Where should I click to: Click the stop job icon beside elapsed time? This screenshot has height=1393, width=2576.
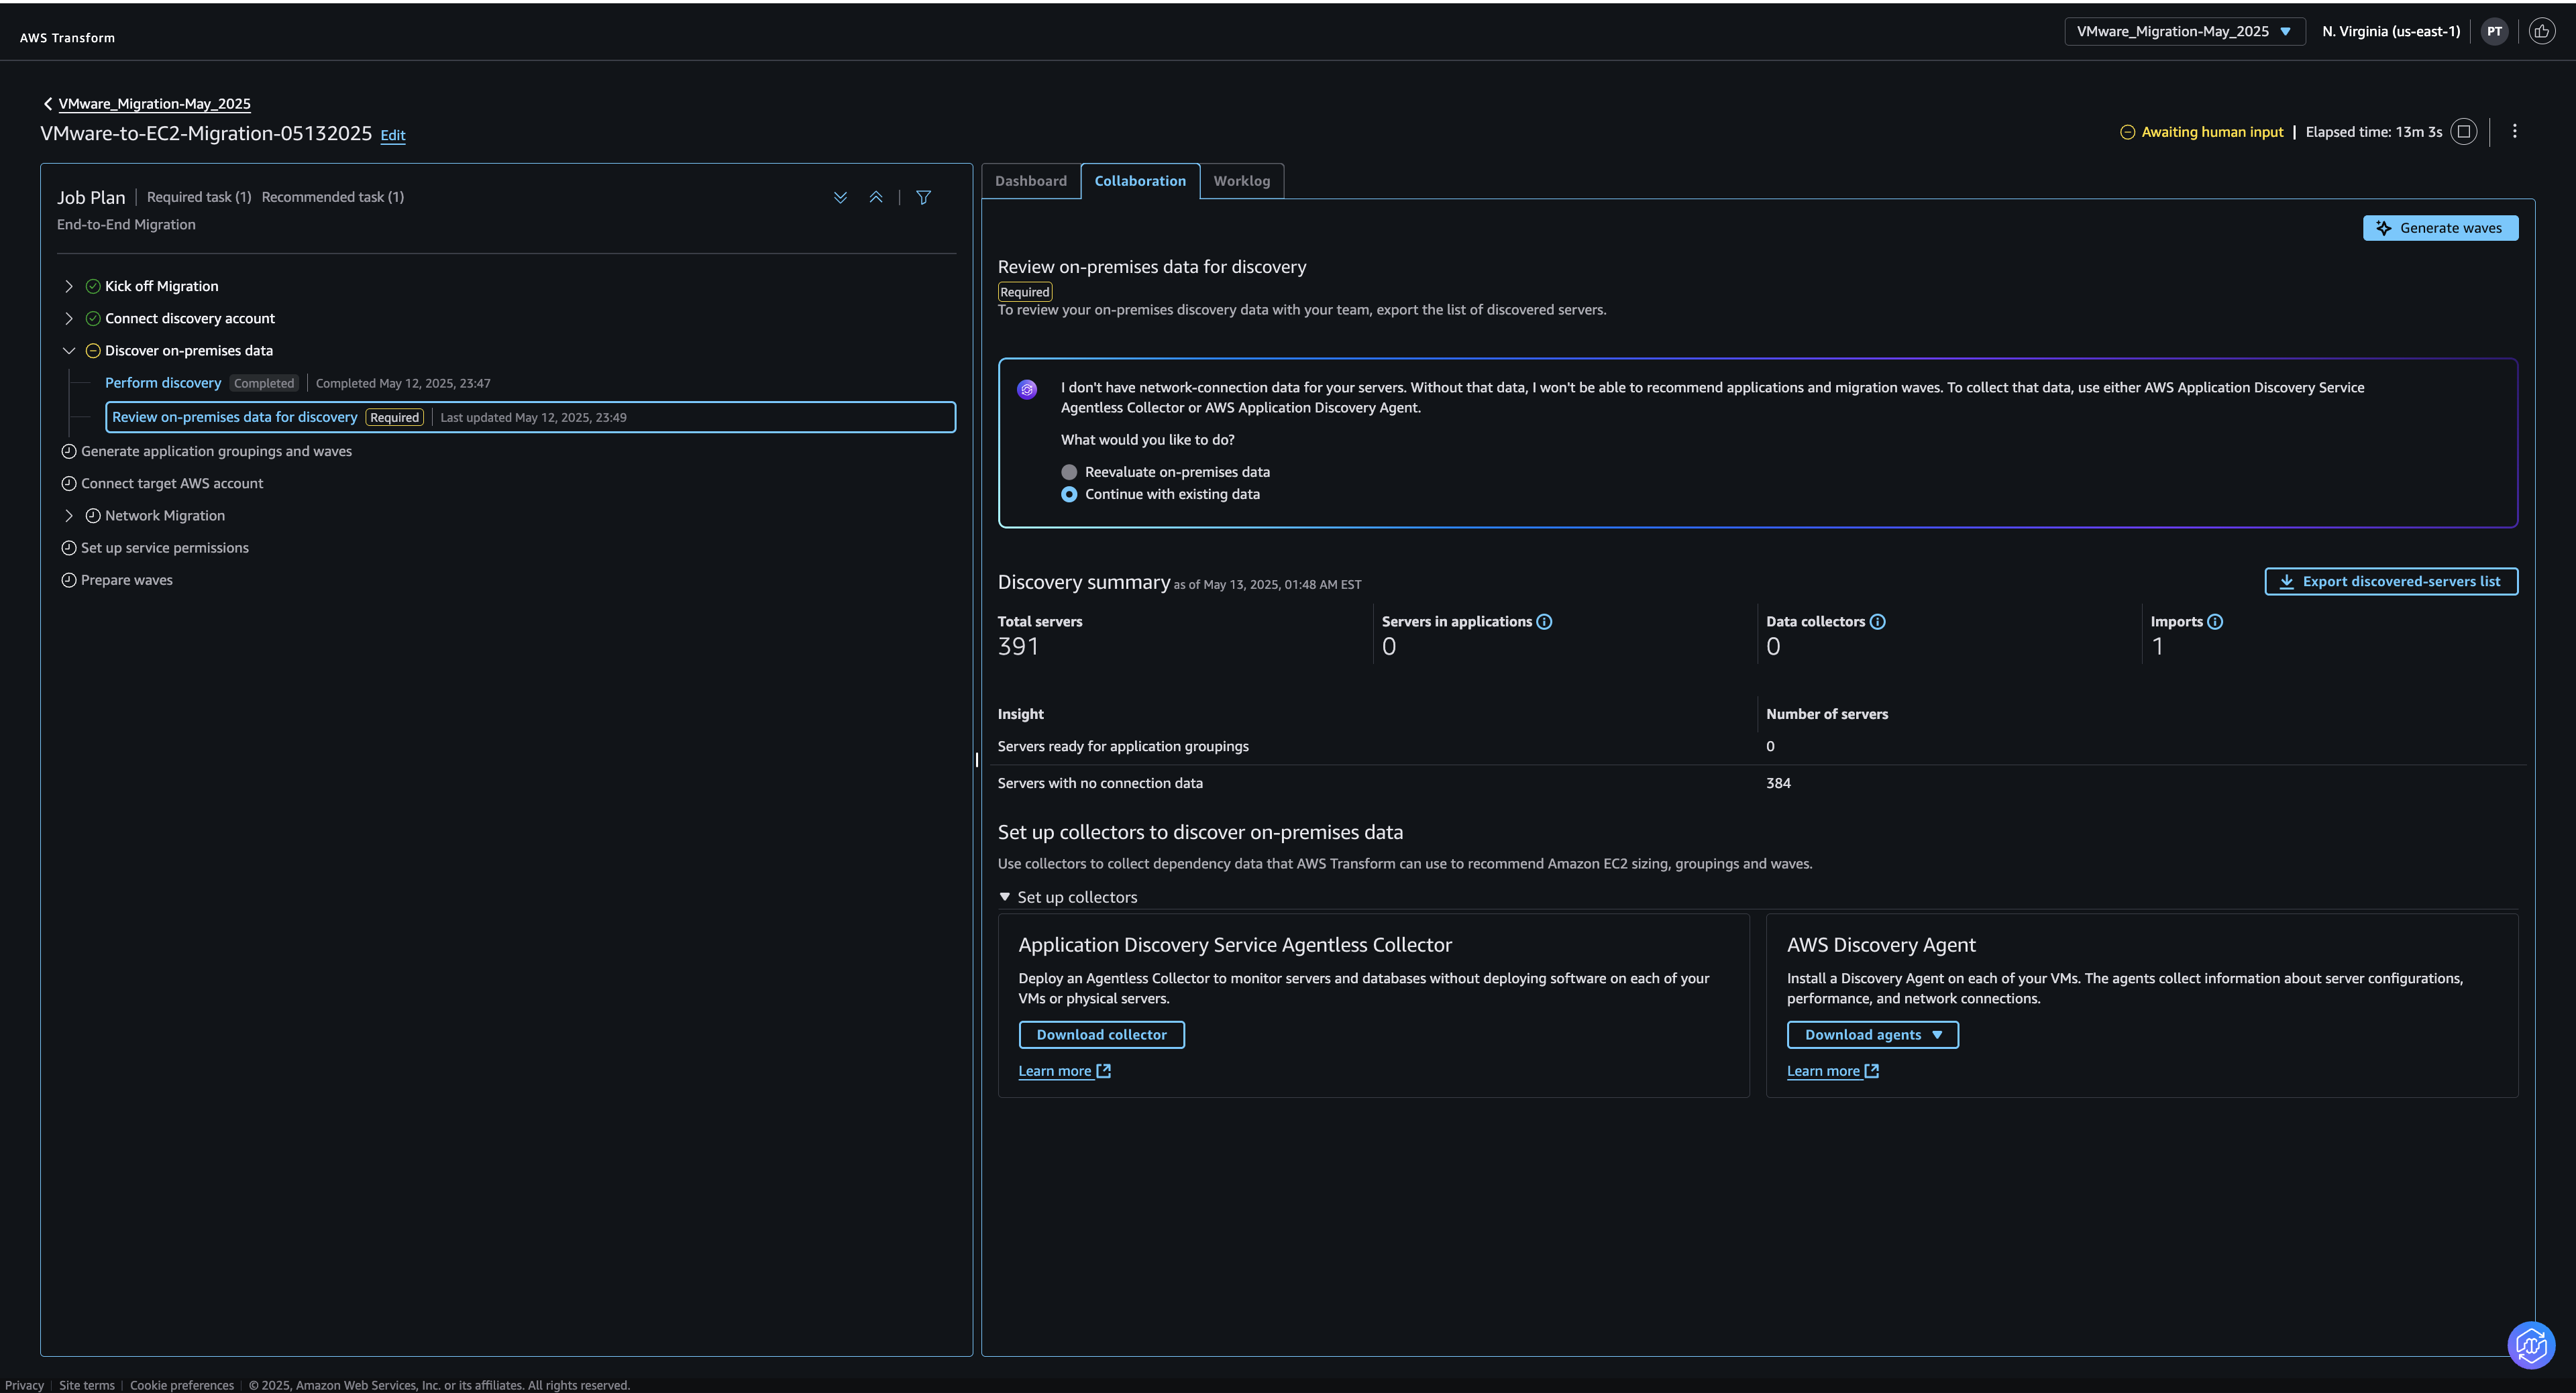(x=2464, y=132)
